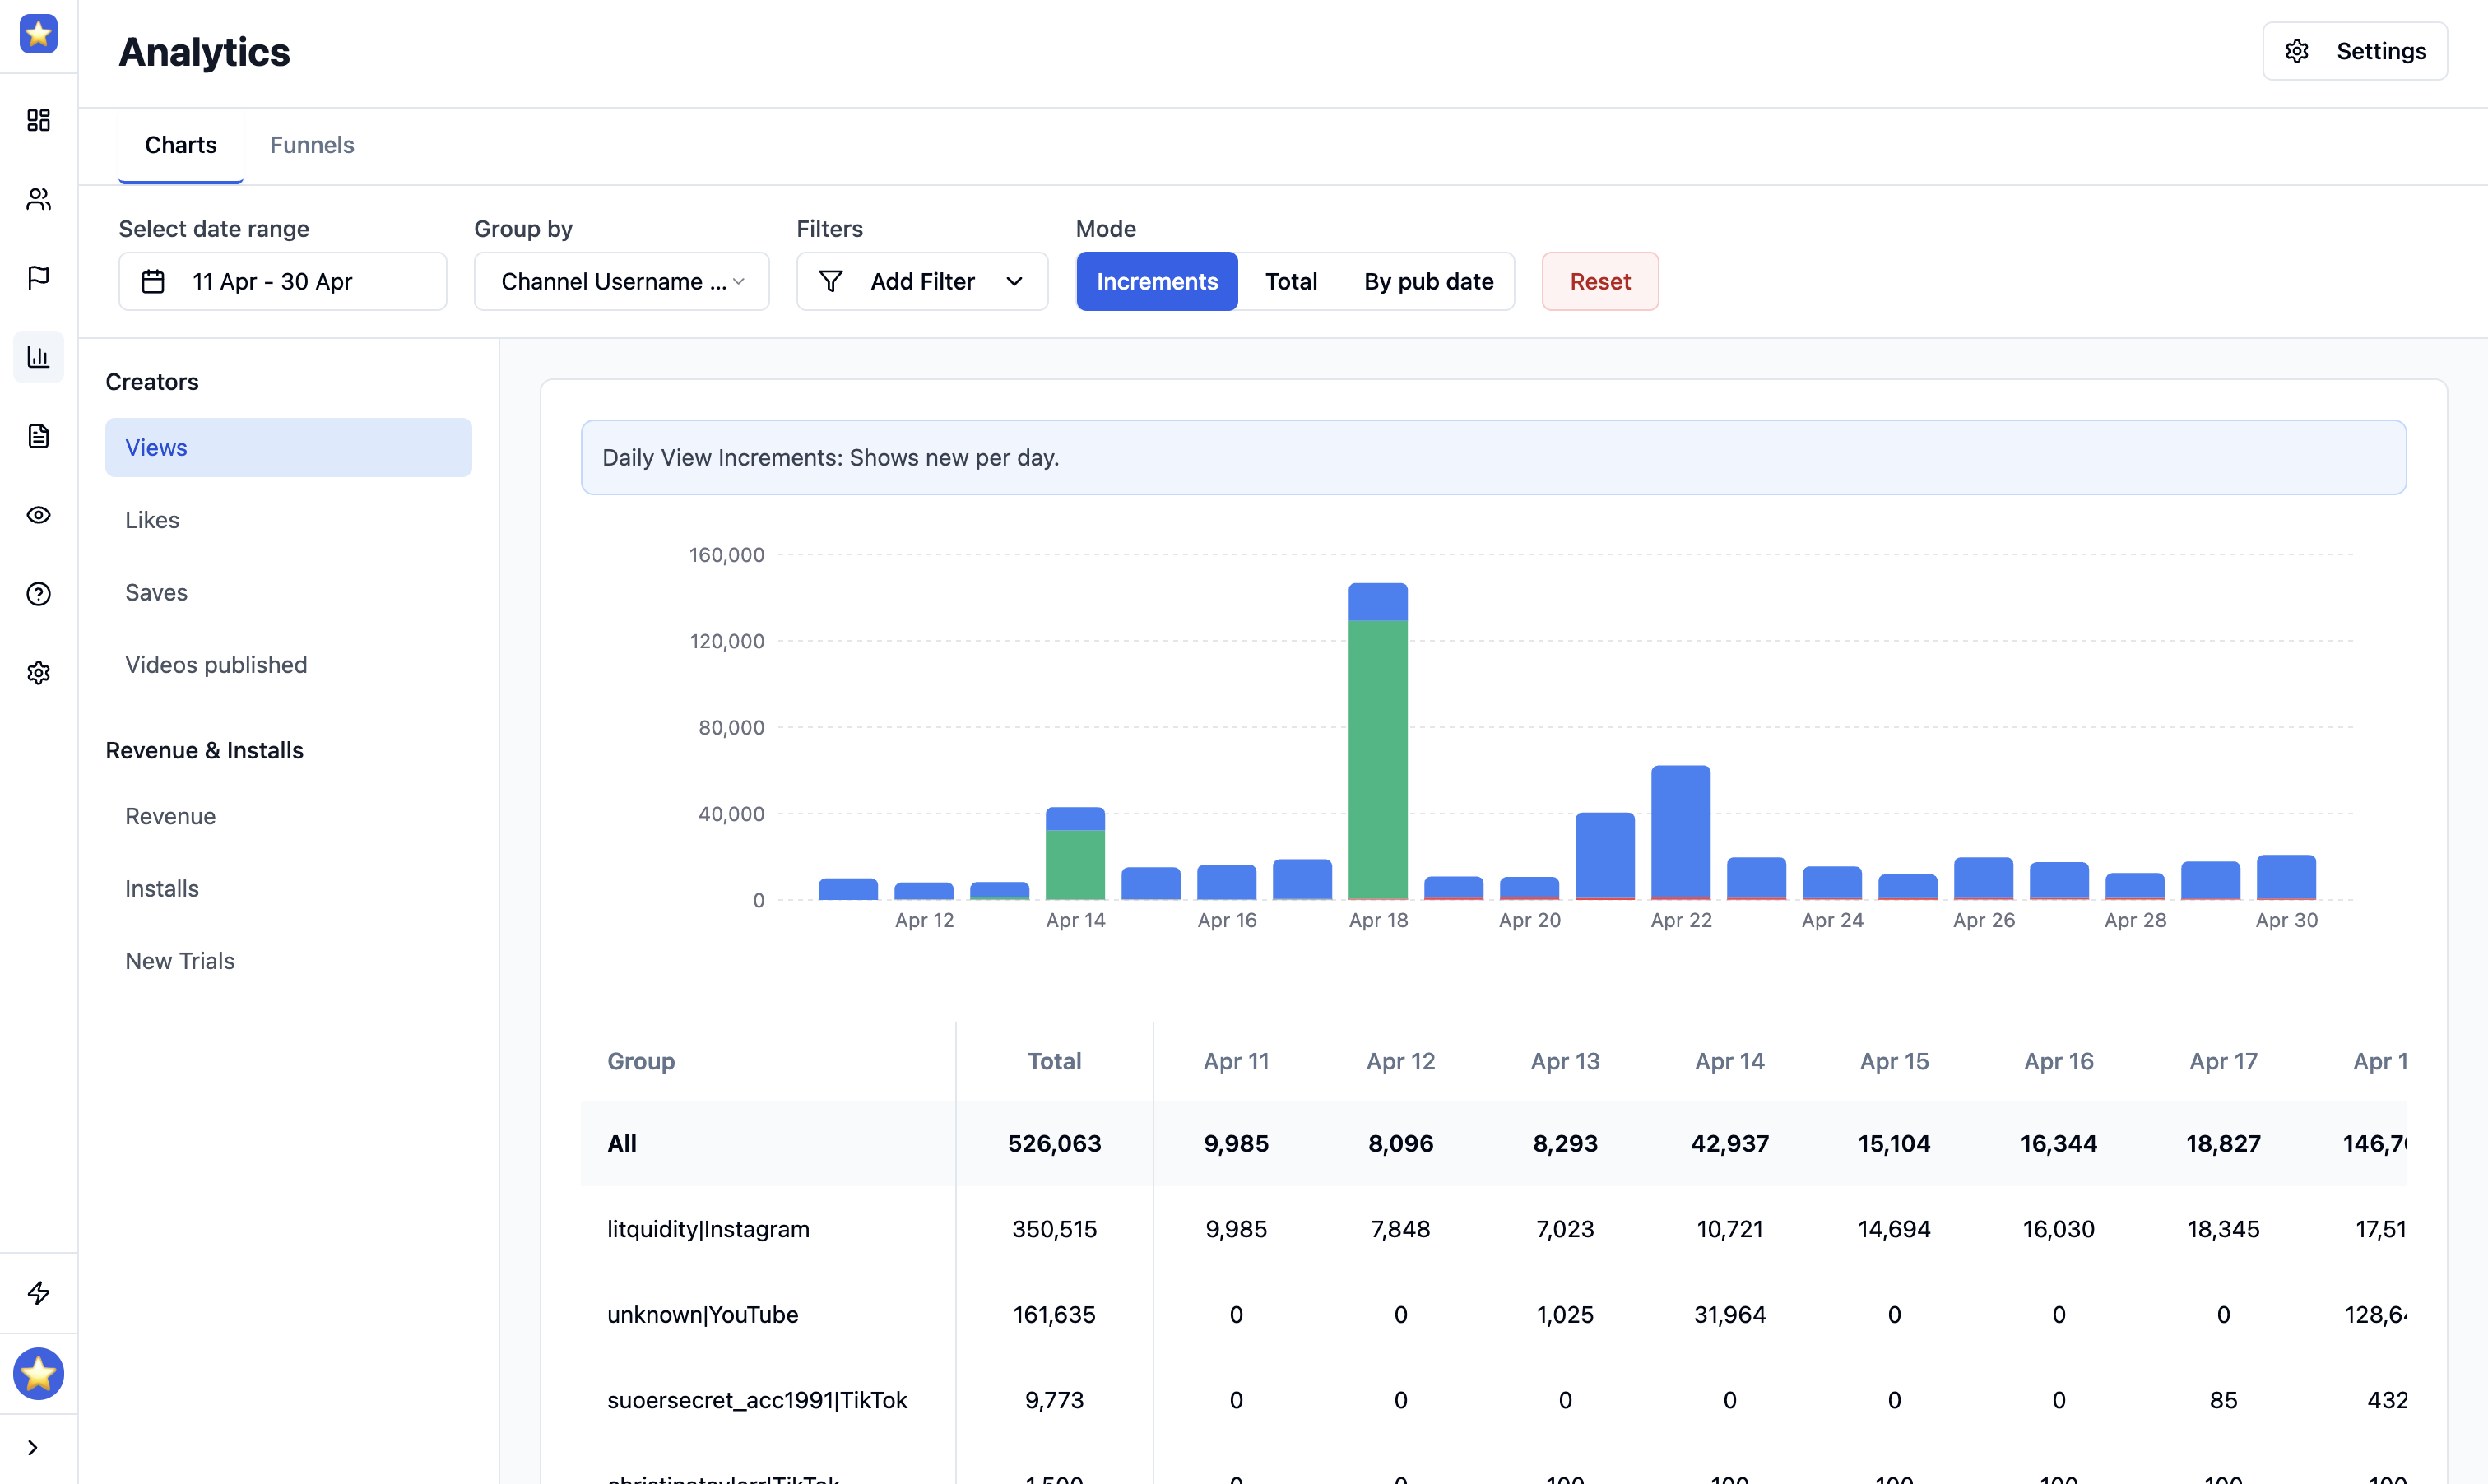
Task: Click total value 9,773
Action: (1054, 1400)
